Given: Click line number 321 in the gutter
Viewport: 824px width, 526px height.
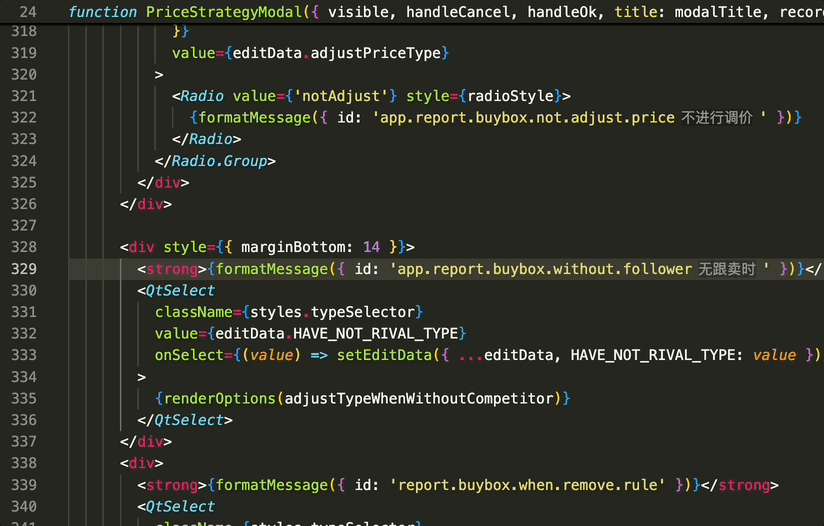Looking at the screenshot, I should click(x=24, y=96).
